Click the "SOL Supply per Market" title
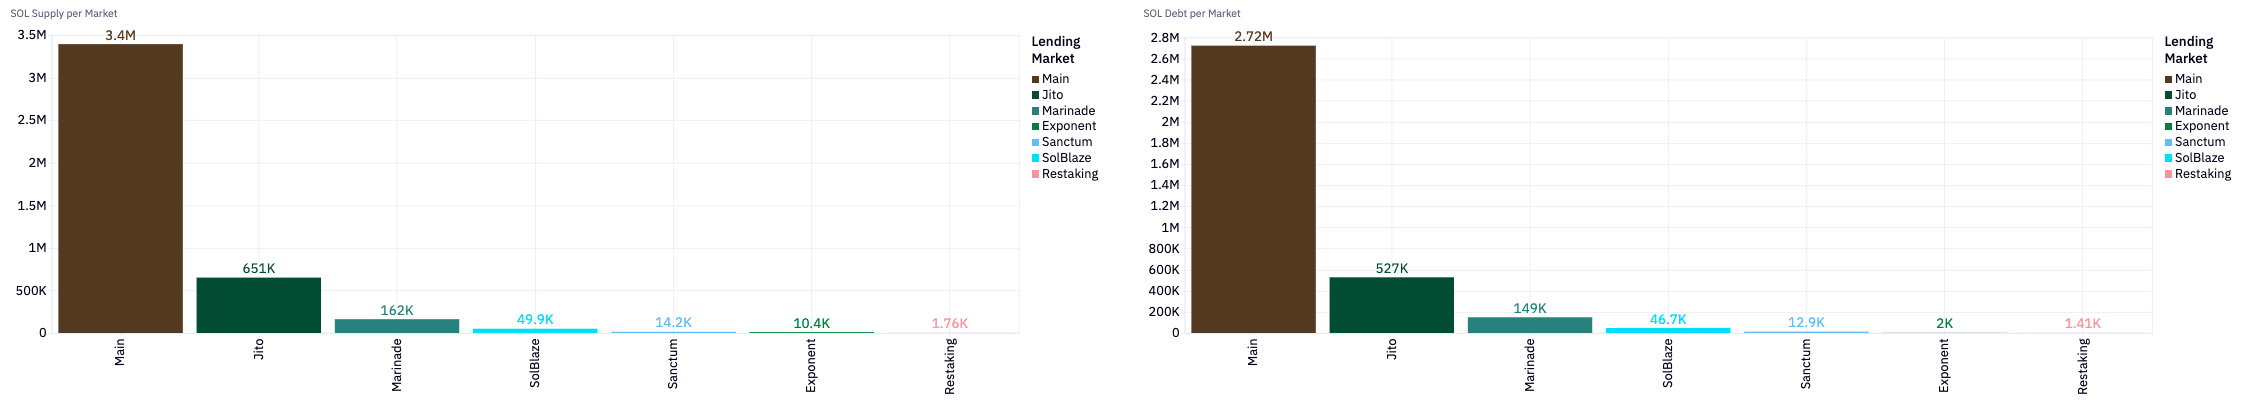The height and width of the screenshot is (418, 2250). [x=64, y=14]
